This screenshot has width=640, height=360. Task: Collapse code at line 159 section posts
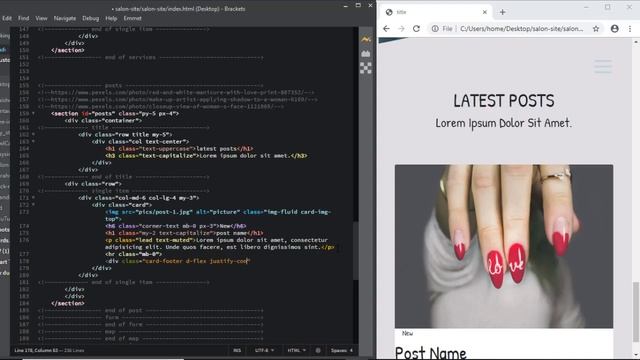(x=33, y=113)
